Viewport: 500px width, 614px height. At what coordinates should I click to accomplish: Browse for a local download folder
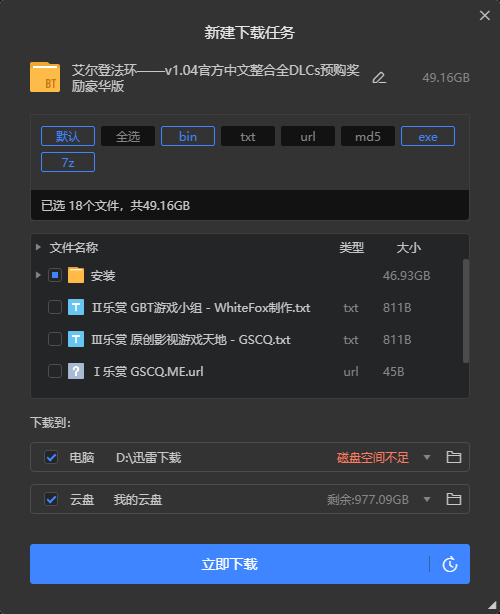click(454, 457)
